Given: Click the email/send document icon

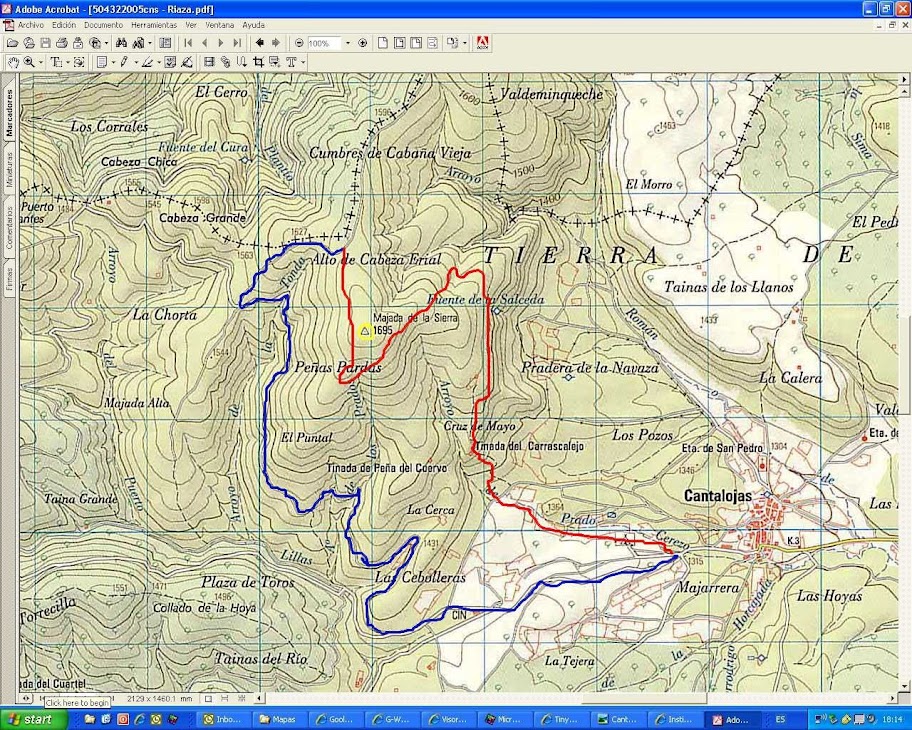Looking at the screenshot, I should tap(78, 43).
